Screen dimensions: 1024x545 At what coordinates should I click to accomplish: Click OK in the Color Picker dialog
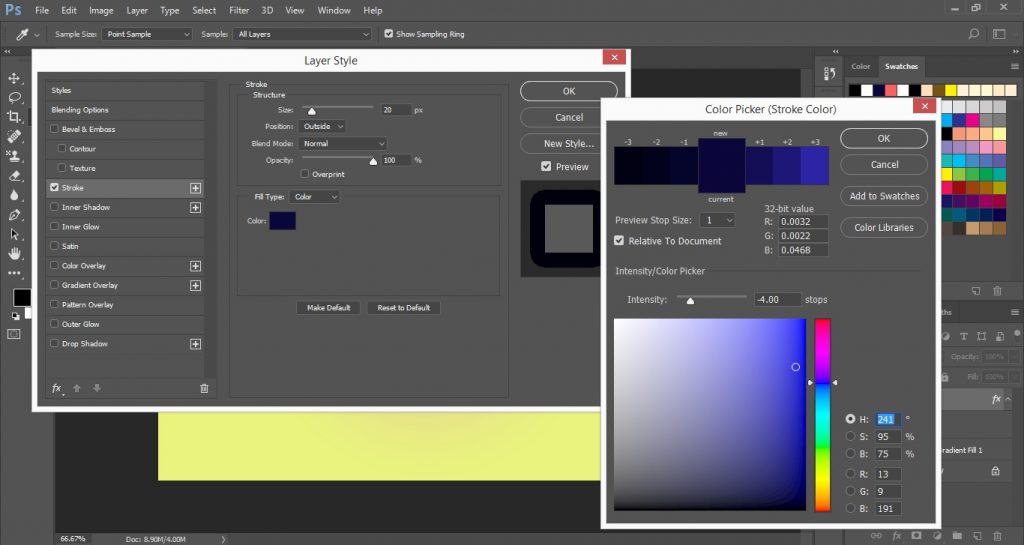pyautogui.click(x=884, y=138)
